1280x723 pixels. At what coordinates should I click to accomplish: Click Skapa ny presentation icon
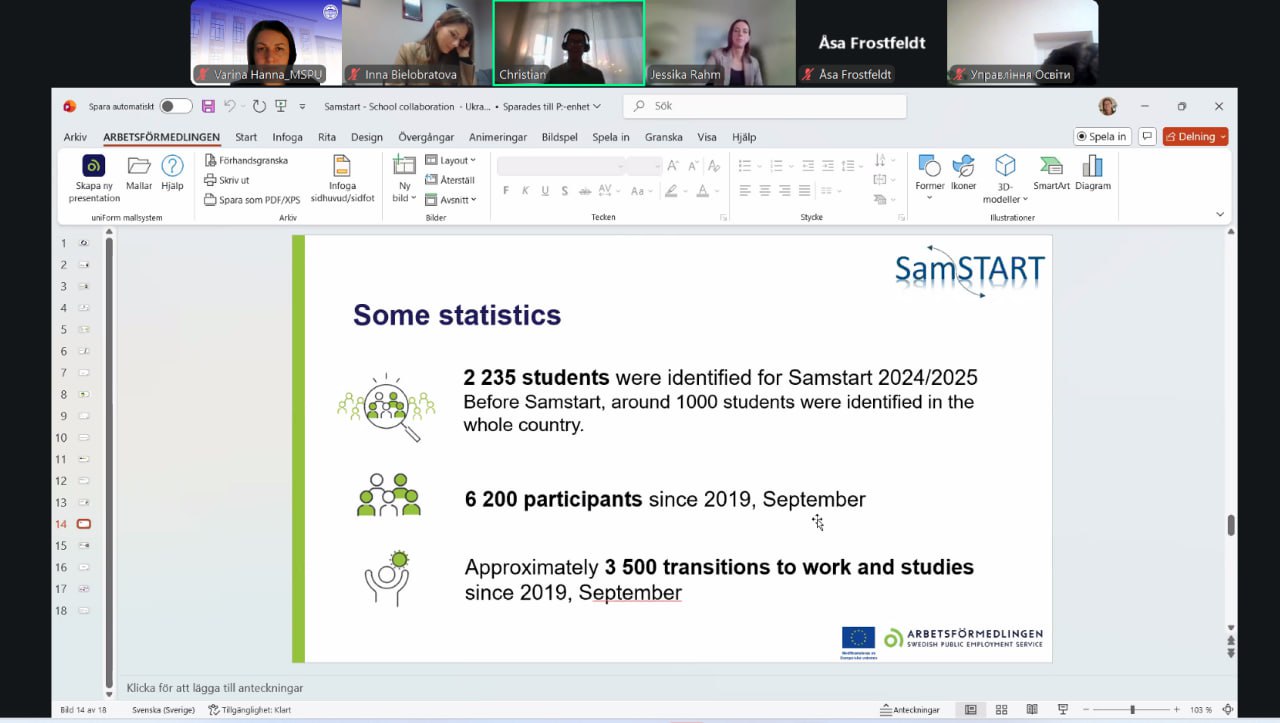click(94, 167)
